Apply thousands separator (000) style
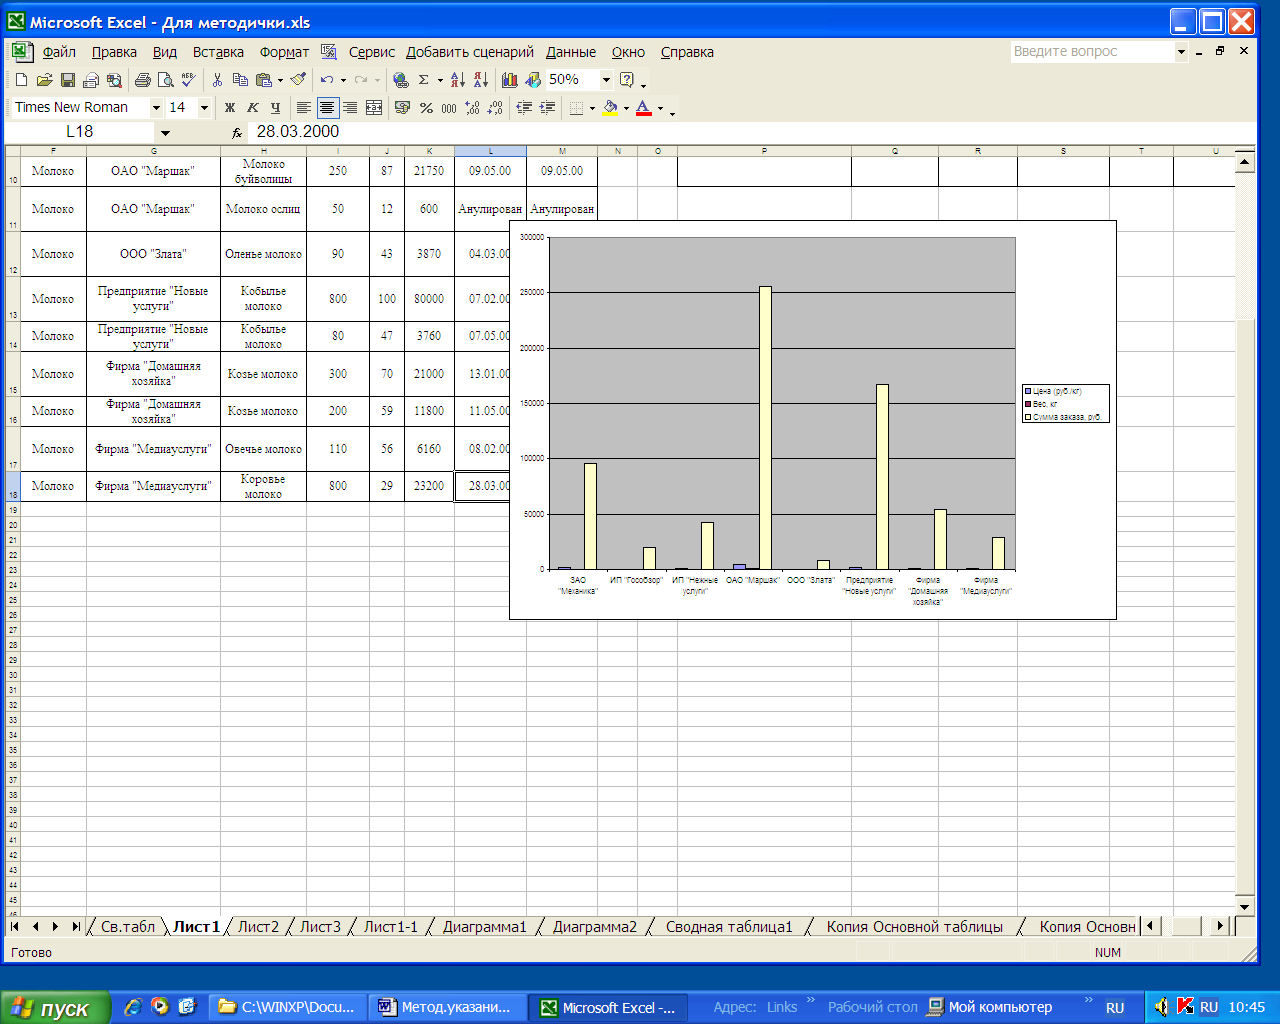1280x1024 pixels. click(449, 108)
